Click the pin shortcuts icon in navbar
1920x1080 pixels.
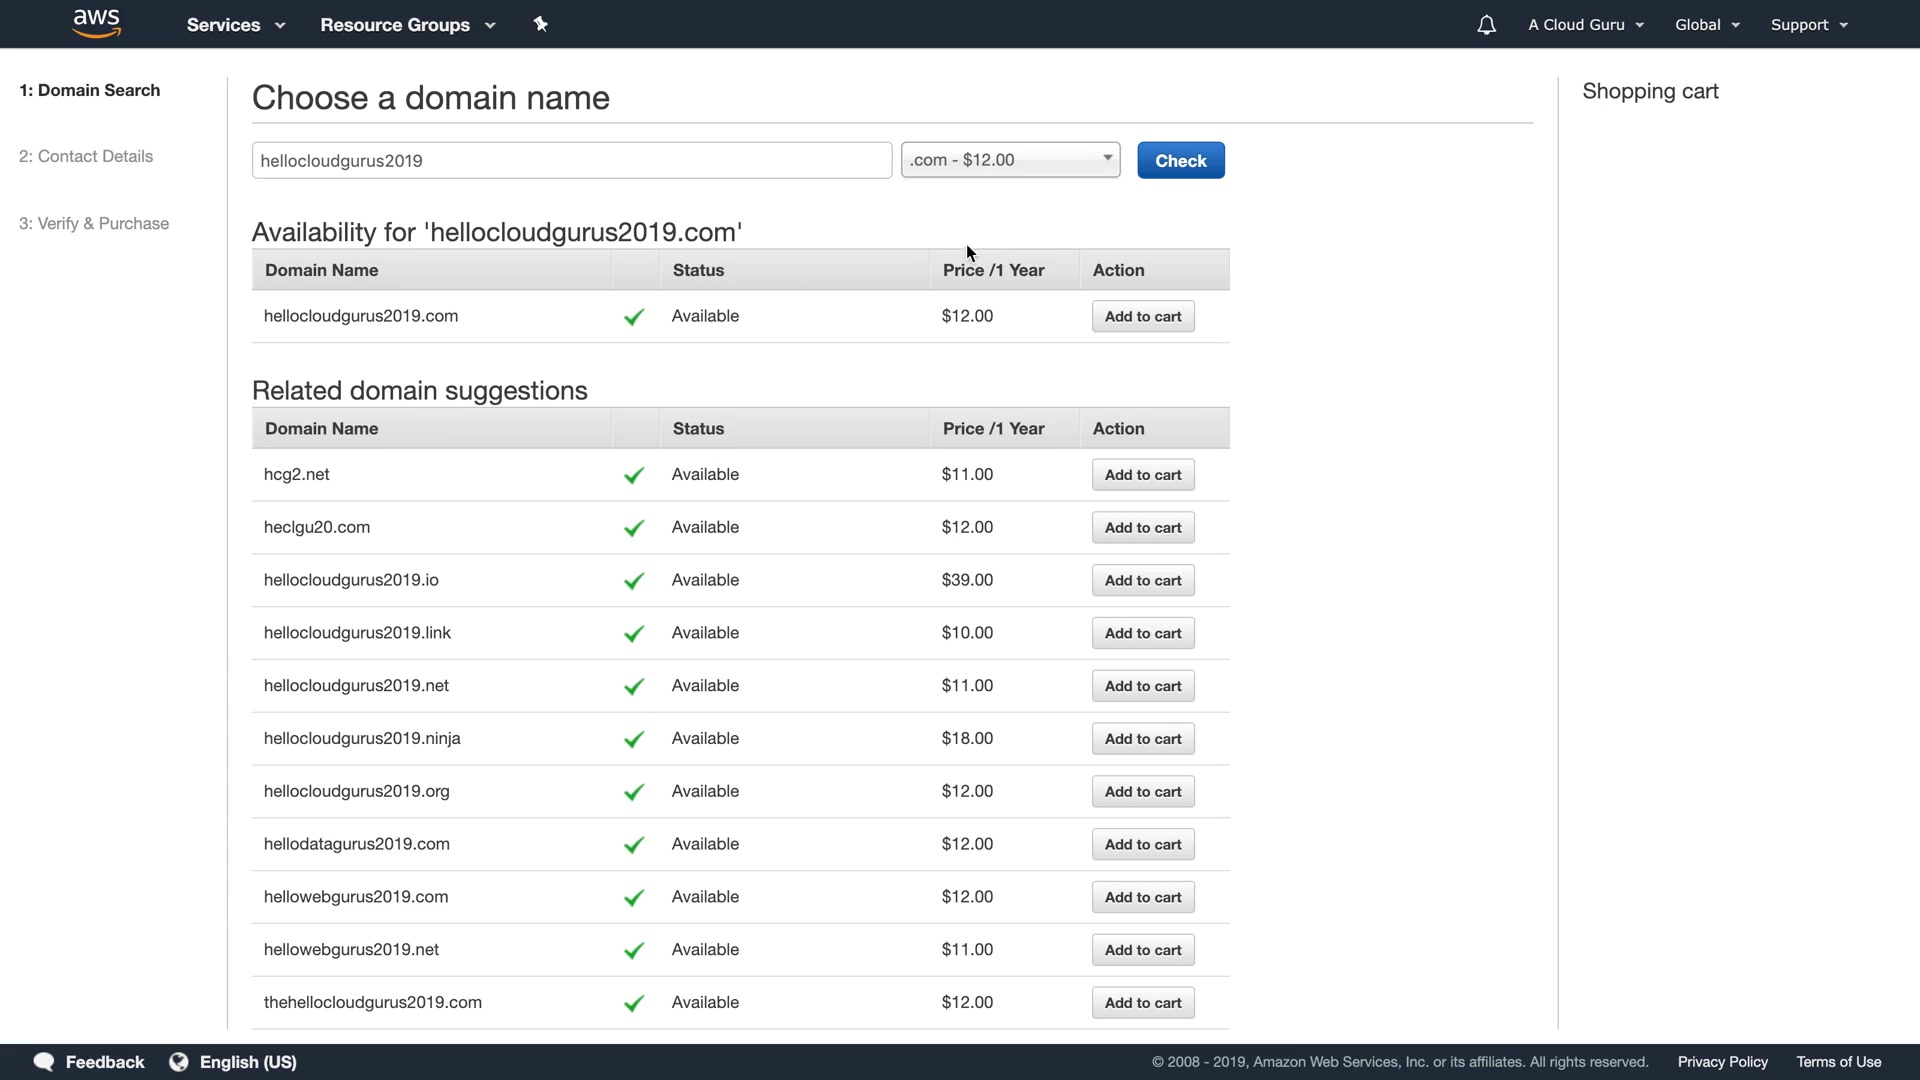(x=541, y=24)
